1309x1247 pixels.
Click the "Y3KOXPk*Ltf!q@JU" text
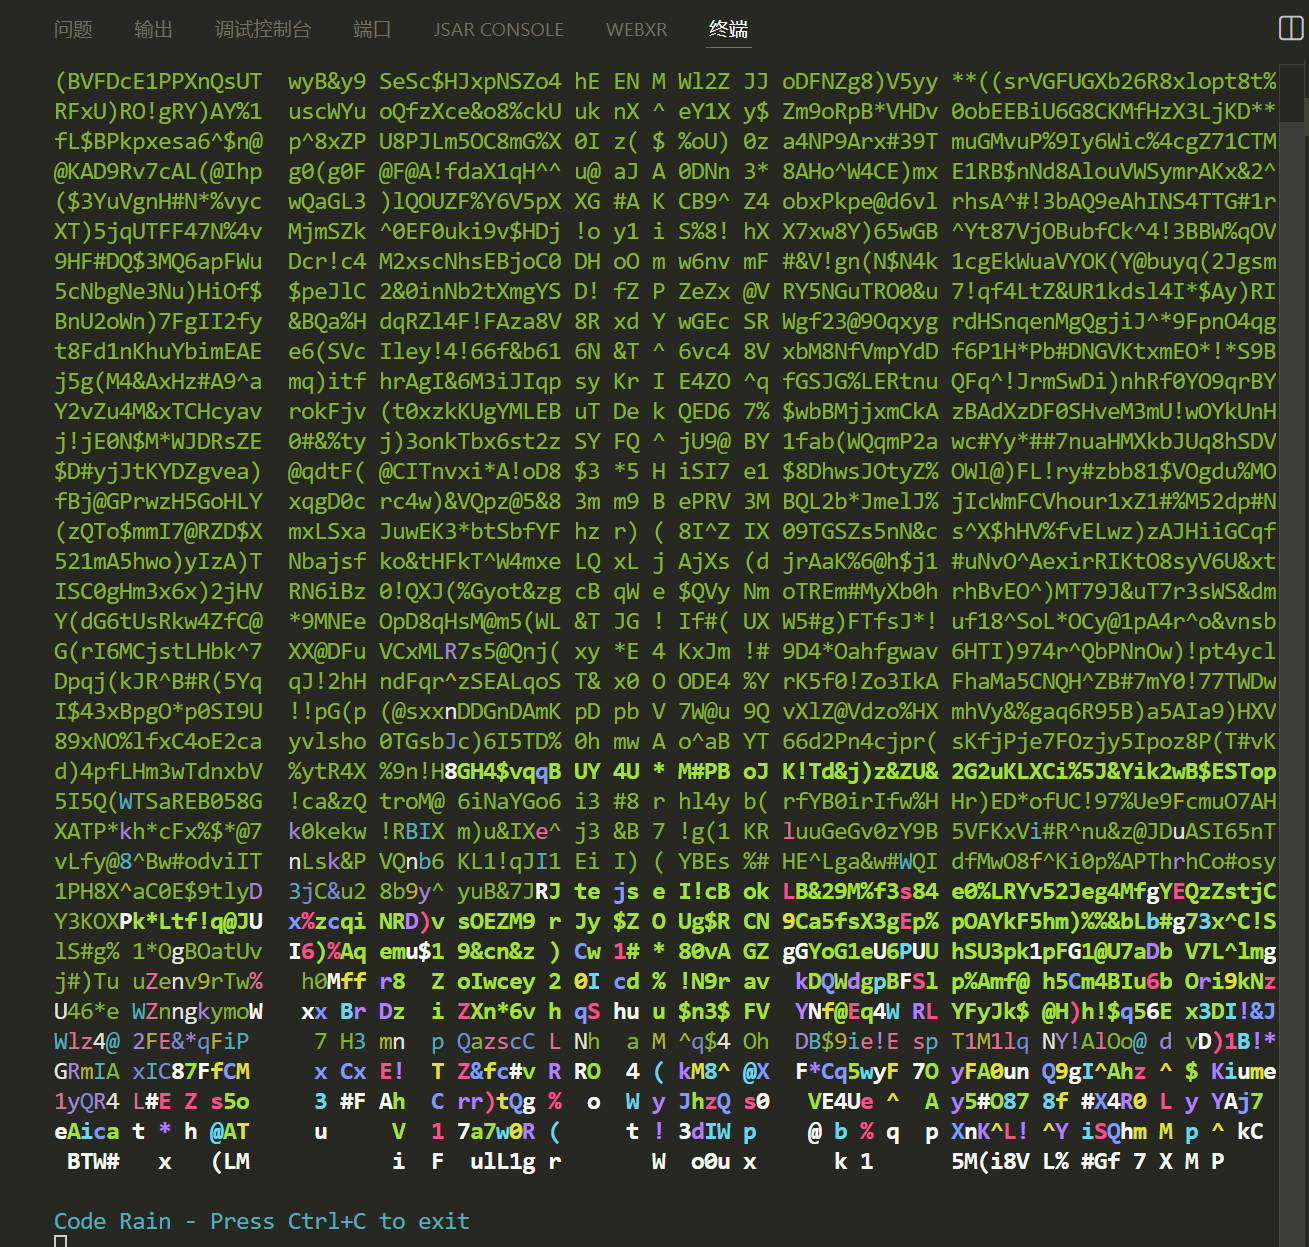click(x=158, y=921)
